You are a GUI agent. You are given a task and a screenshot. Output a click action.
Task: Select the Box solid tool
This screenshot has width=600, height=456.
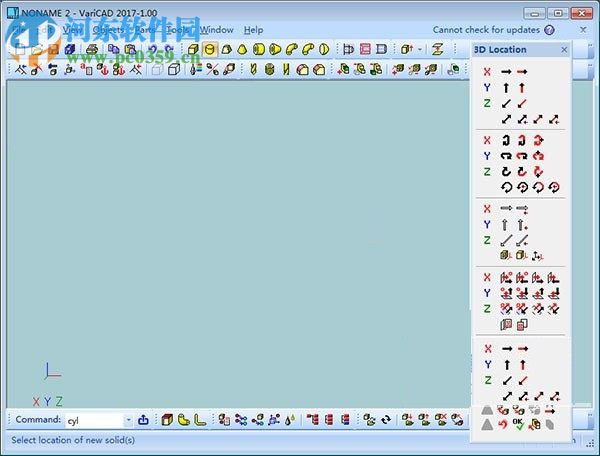[193, 49]
